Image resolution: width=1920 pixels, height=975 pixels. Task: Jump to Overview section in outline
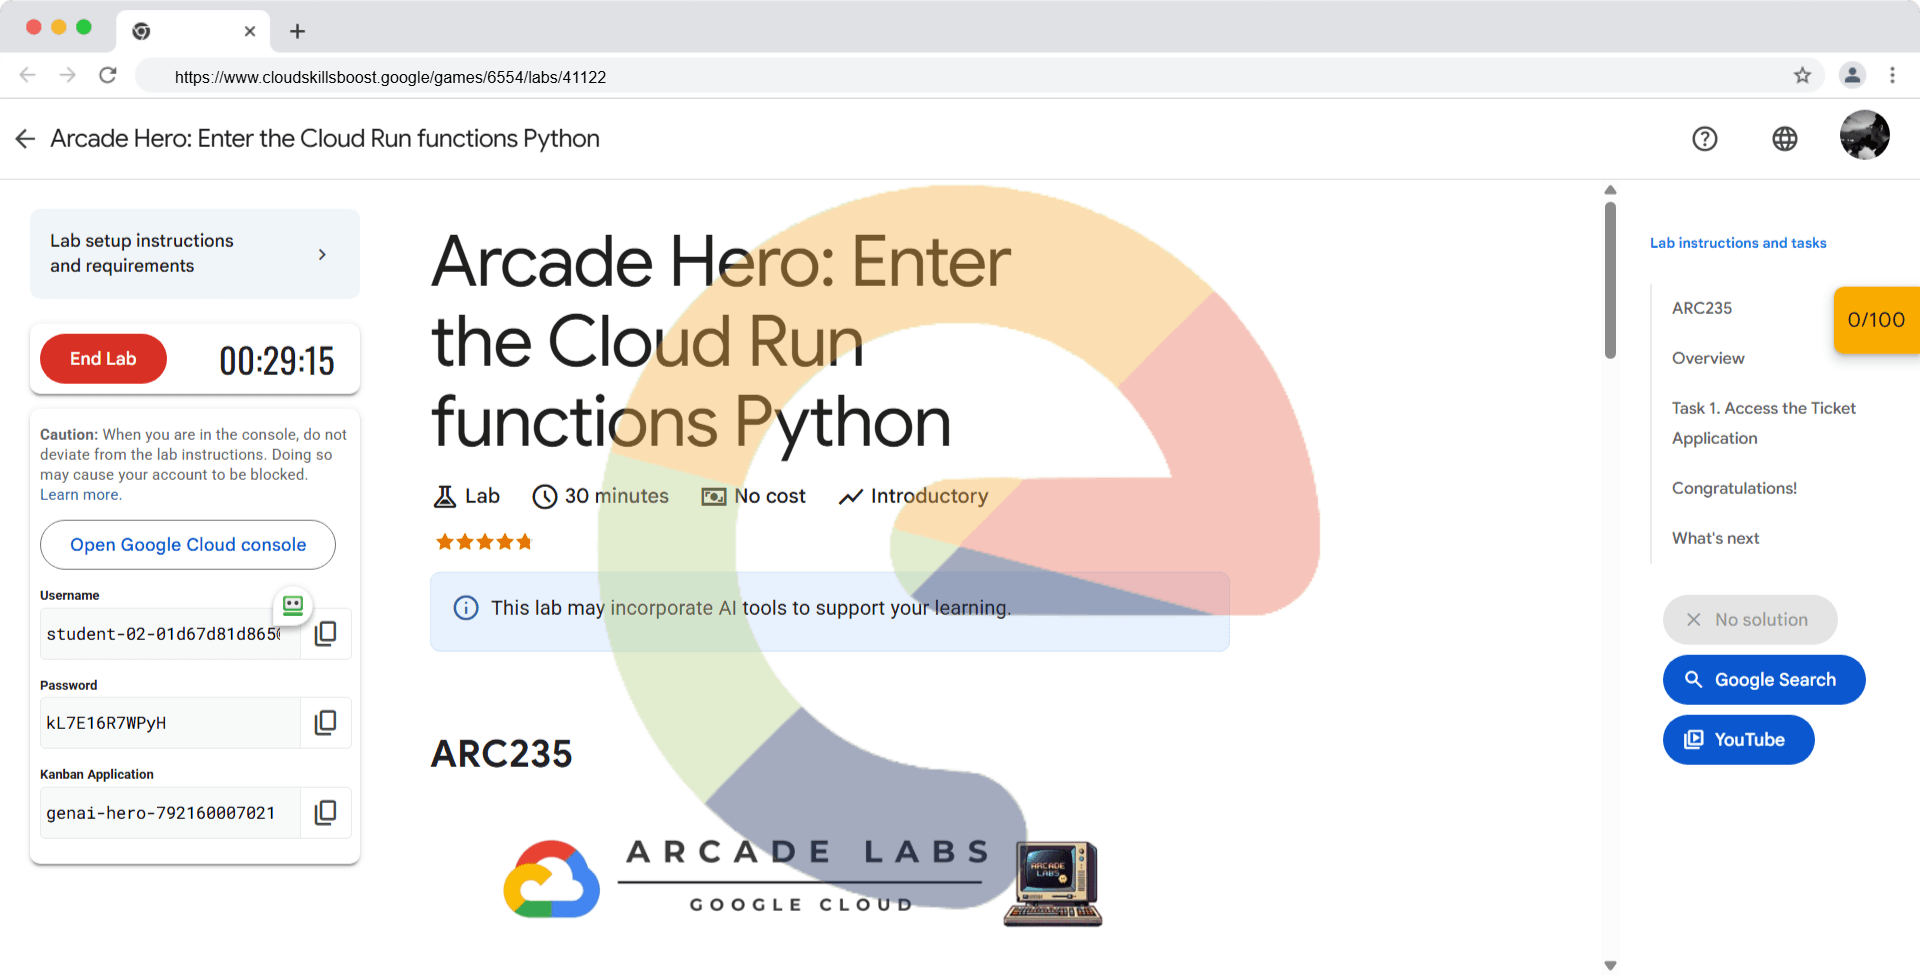point(1707,358)
